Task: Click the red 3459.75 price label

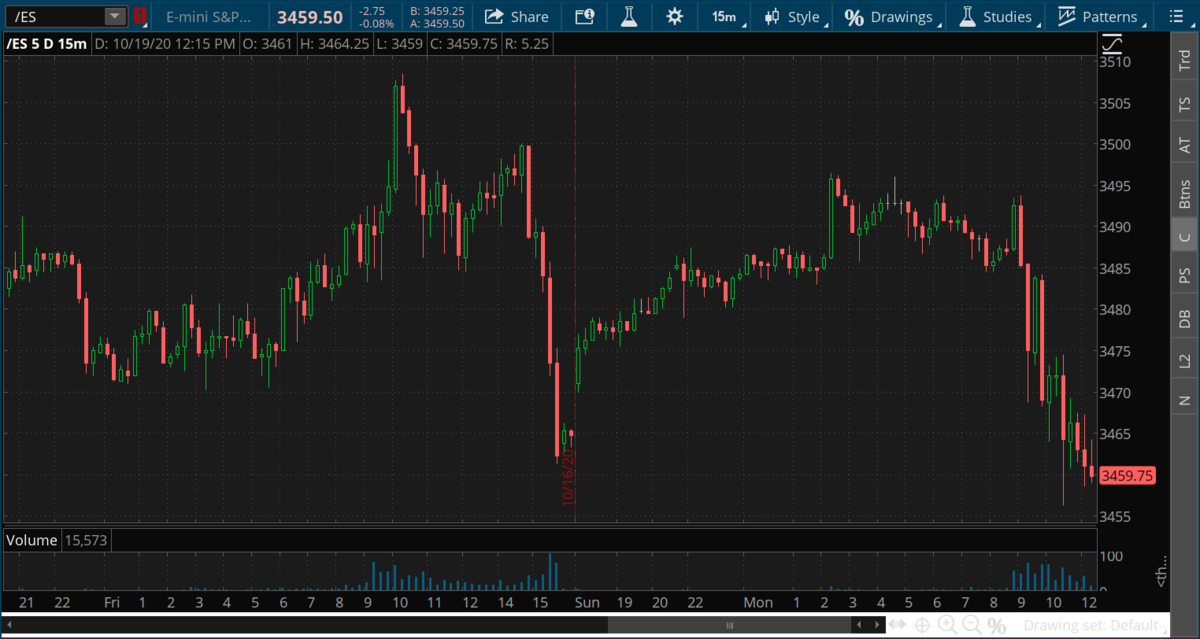Action: tap(1126, 476)
